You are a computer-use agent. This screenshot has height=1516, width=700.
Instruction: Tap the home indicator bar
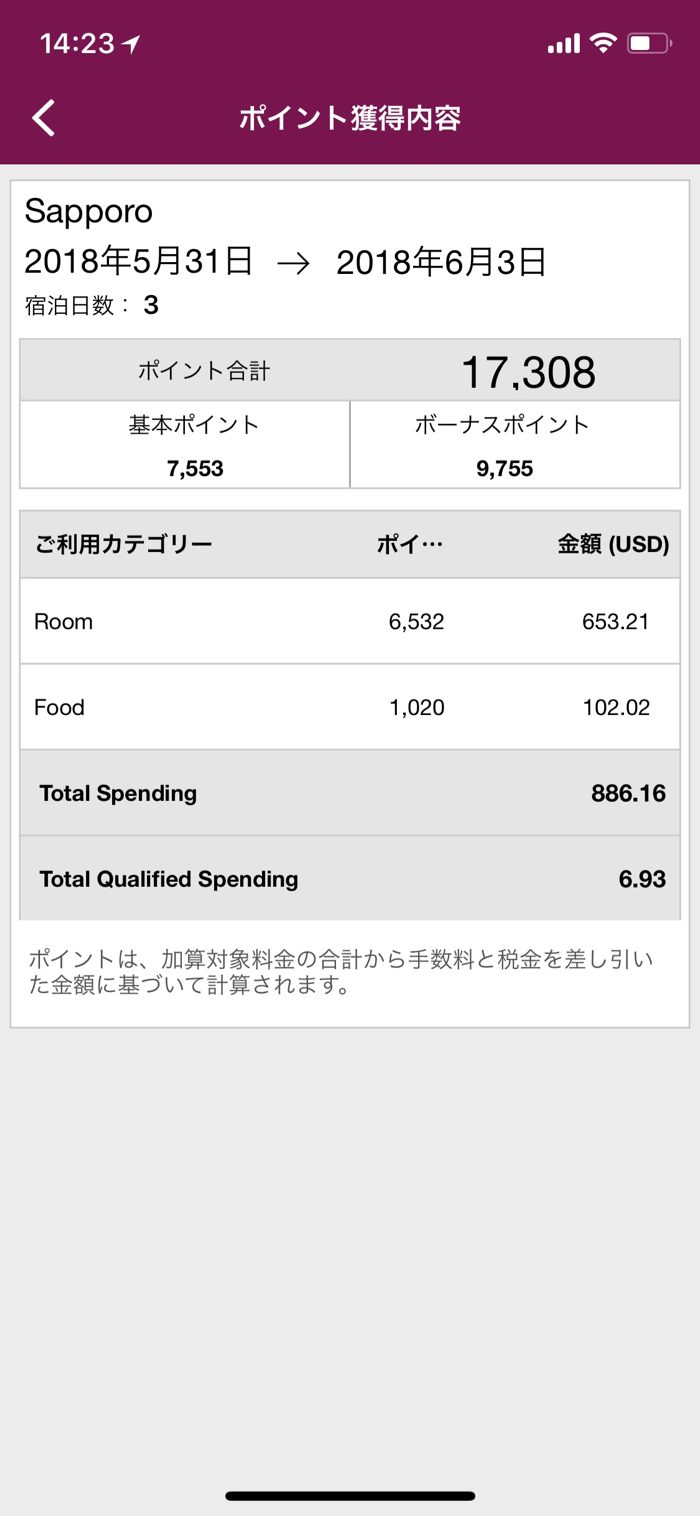350,1496
